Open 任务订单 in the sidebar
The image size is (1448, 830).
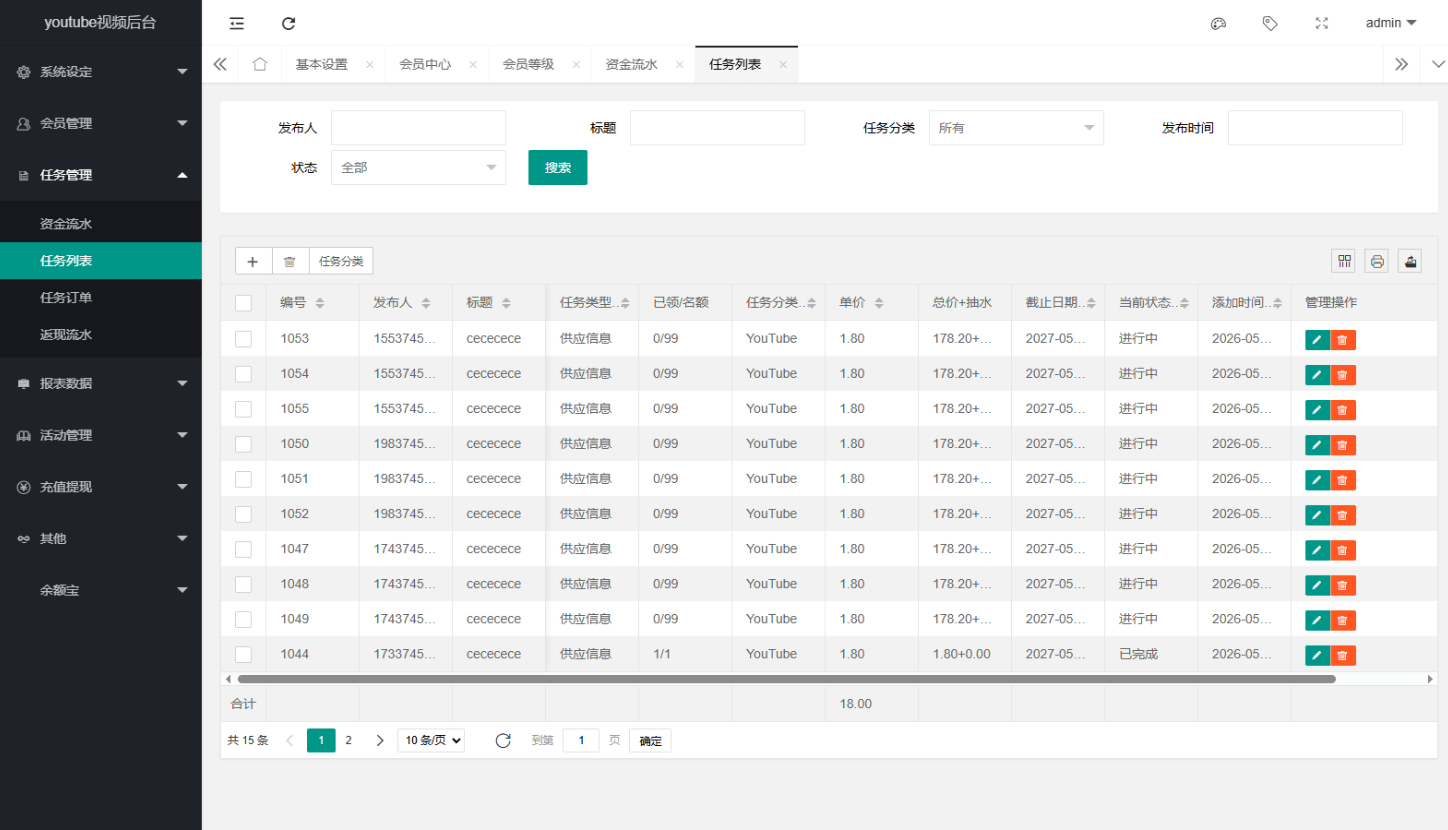[x=101, y=298]
